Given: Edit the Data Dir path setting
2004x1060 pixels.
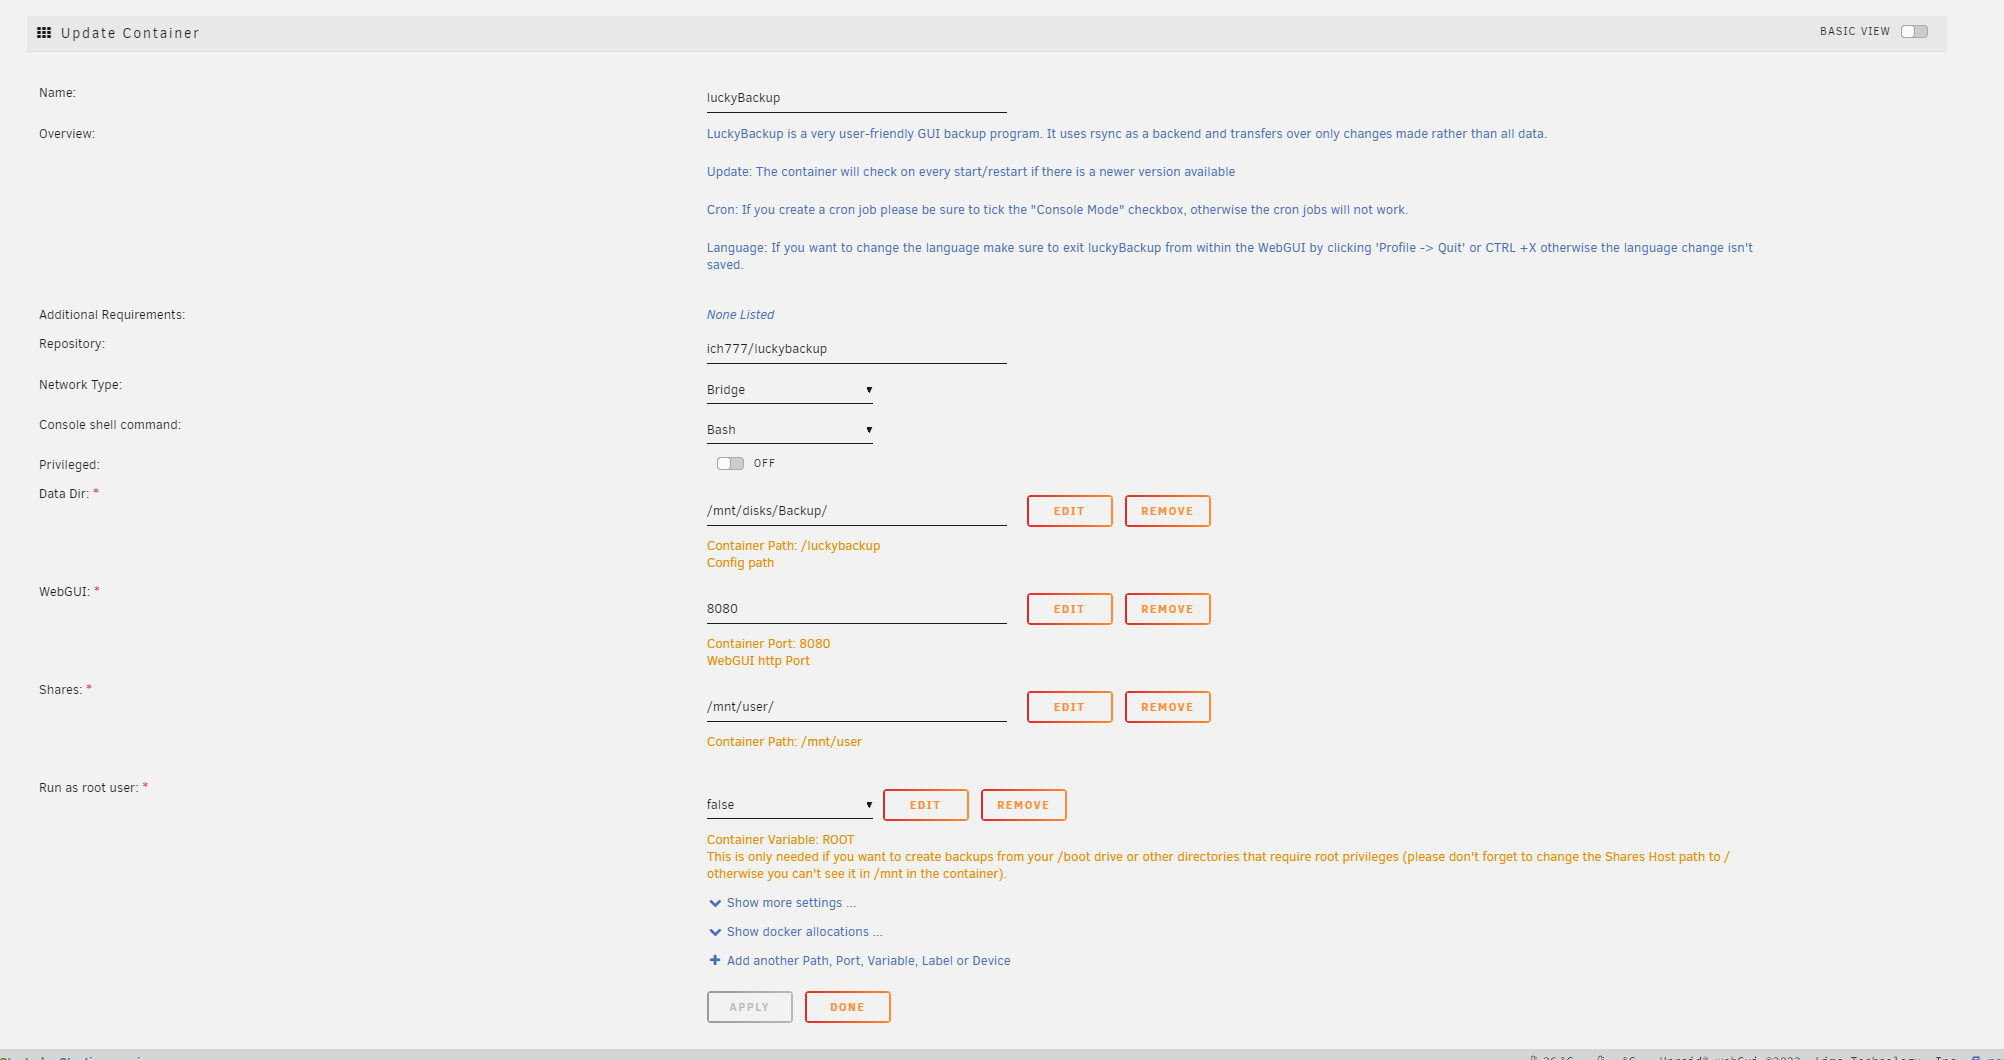Looking at the screenshot, I should [x=1069, y=511].
